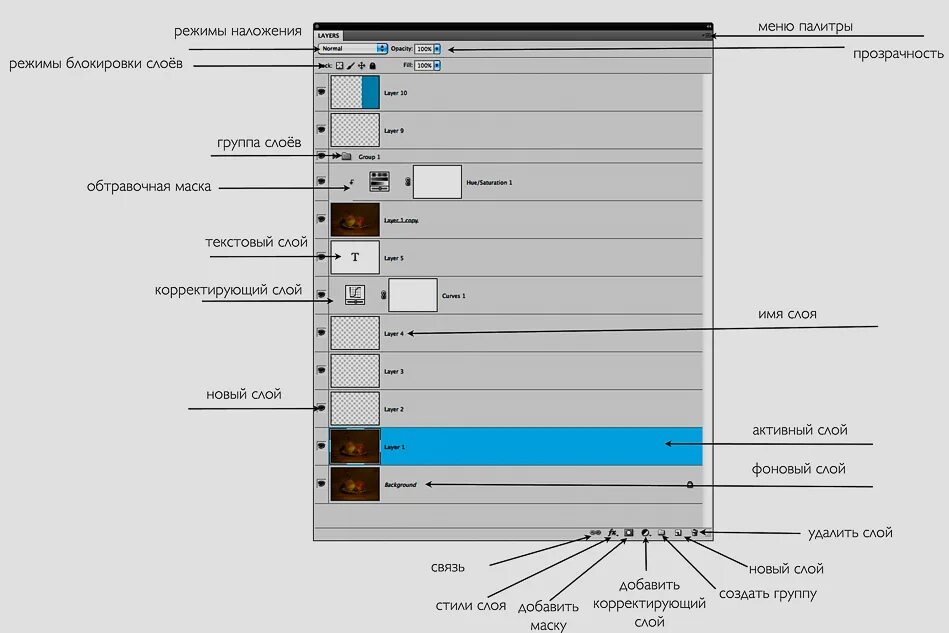The height and width of the screenshot is (633, 949).
Task: Click the Curves adjustment icon
Action: coord(355,295)
